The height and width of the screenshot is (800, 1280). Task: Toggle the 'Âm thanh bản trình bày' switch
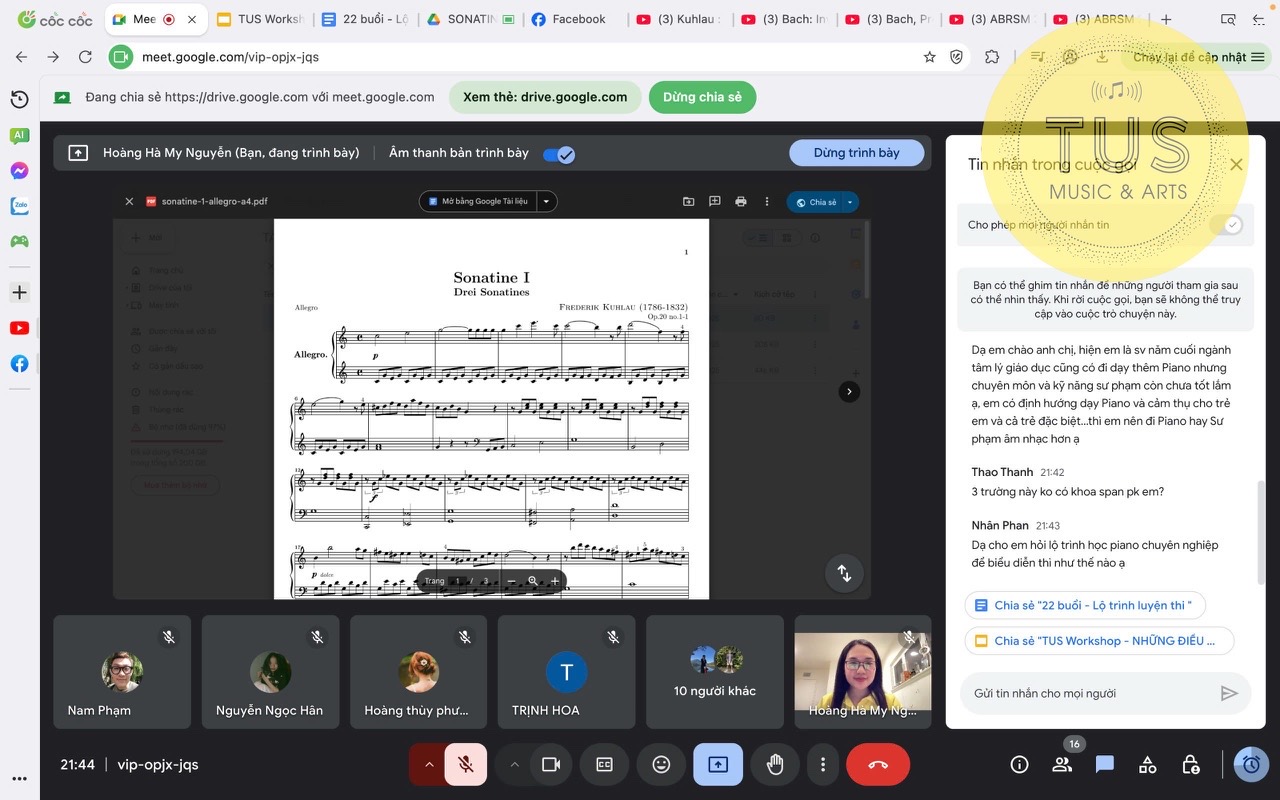pos(558,154)
